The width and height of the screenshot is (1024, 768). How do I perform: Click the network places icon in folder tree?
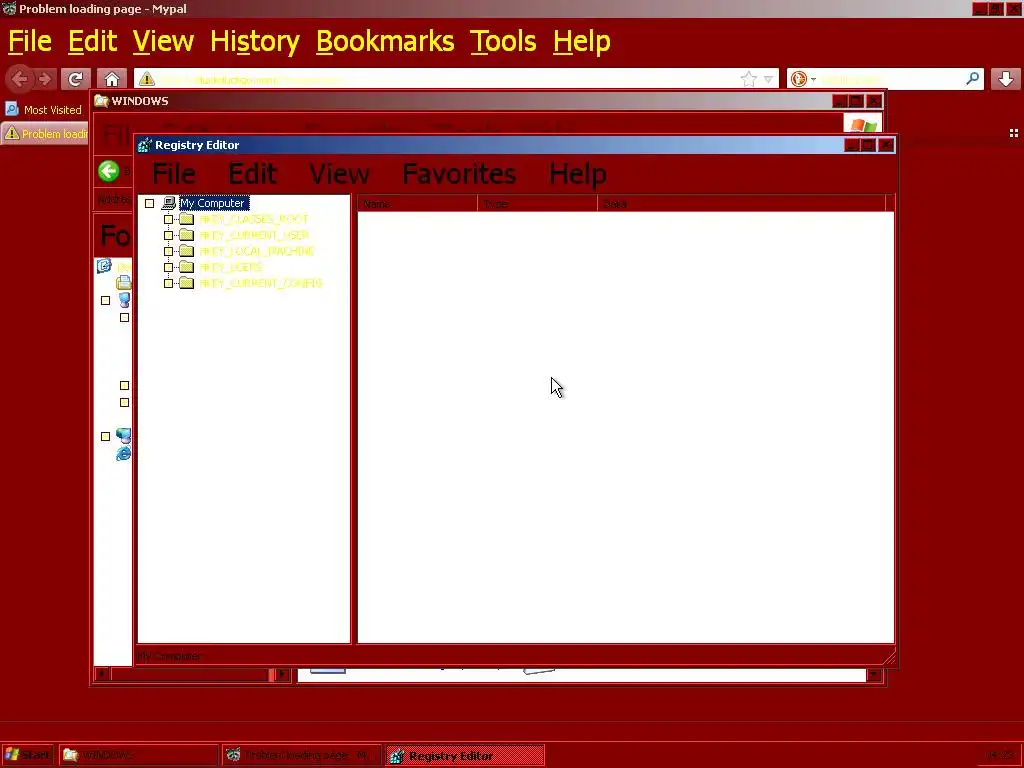[123, 436]
